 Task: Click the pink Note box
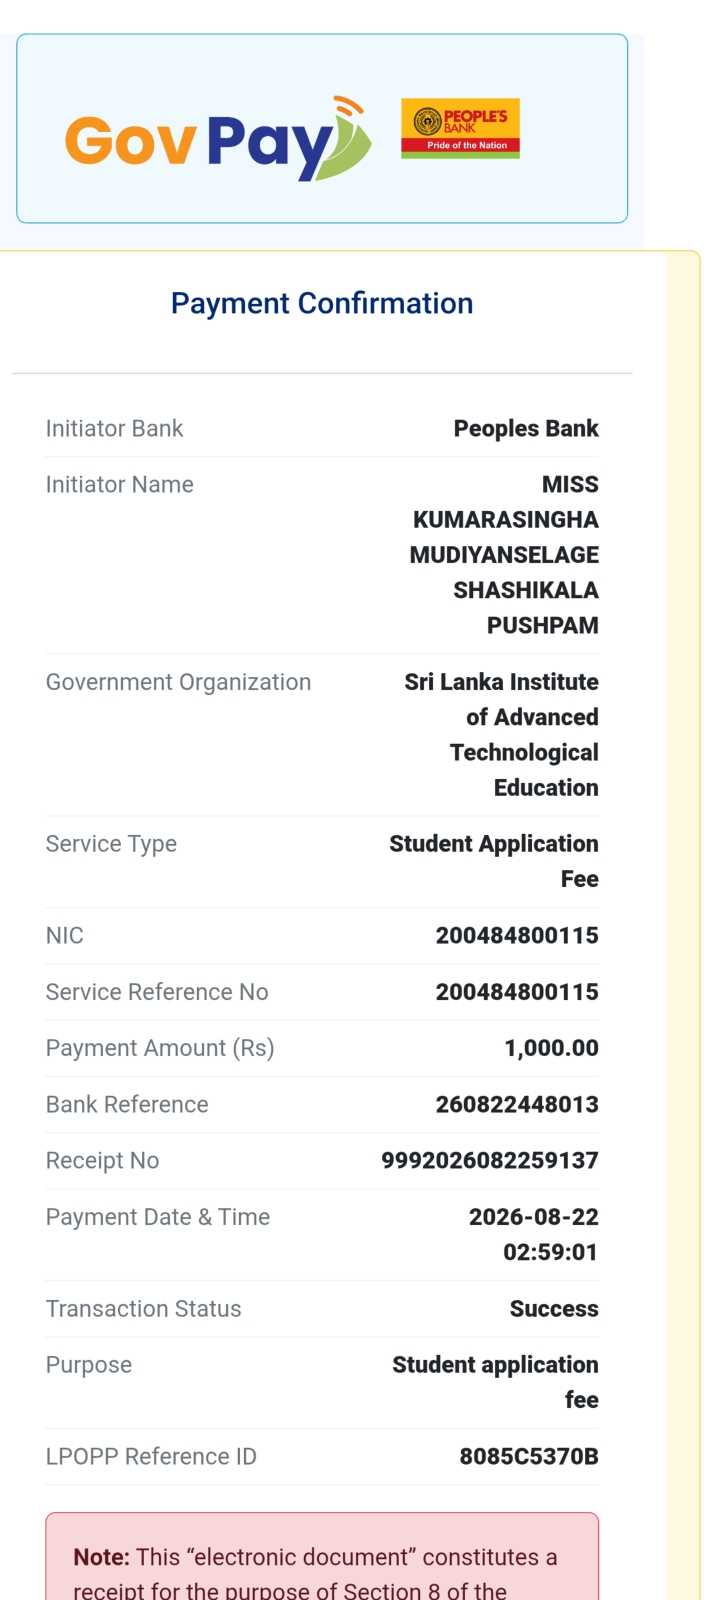tap(322, 1556)
